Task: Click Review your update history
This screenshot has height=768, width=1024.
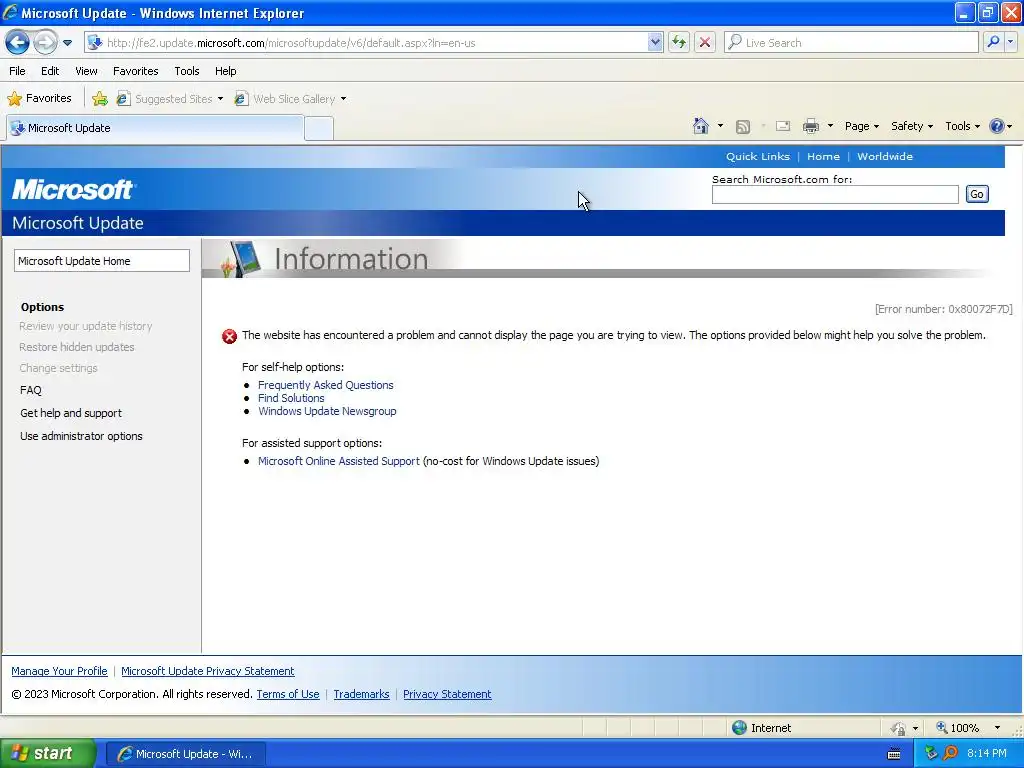Action: pos(86,326)
